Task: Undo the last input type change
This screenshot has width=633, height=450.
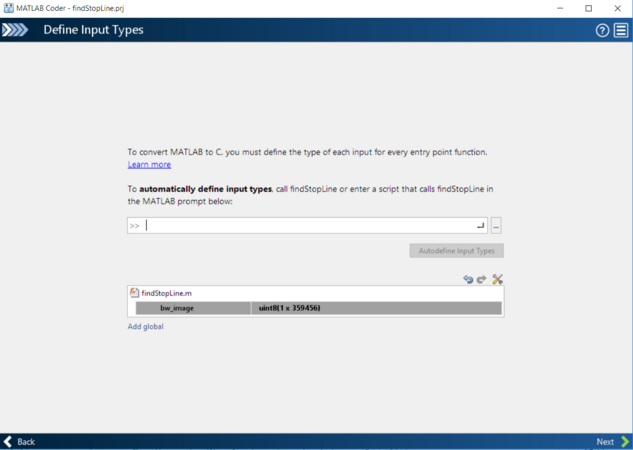Action: [x=468, y=279]
